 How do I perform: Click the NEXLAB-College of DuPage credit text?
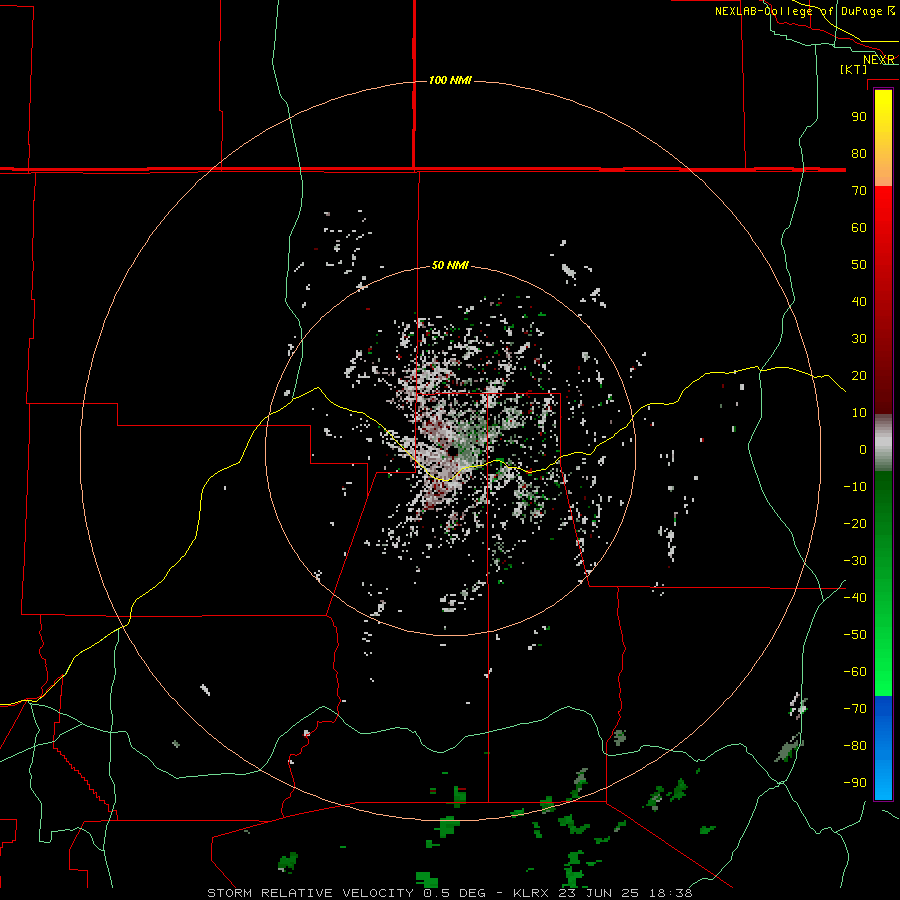[x=805, y=11]
